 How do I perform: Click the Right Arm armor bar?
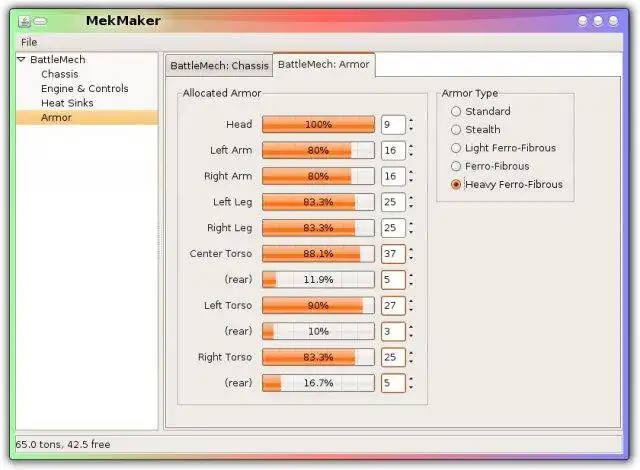[318, 176]
